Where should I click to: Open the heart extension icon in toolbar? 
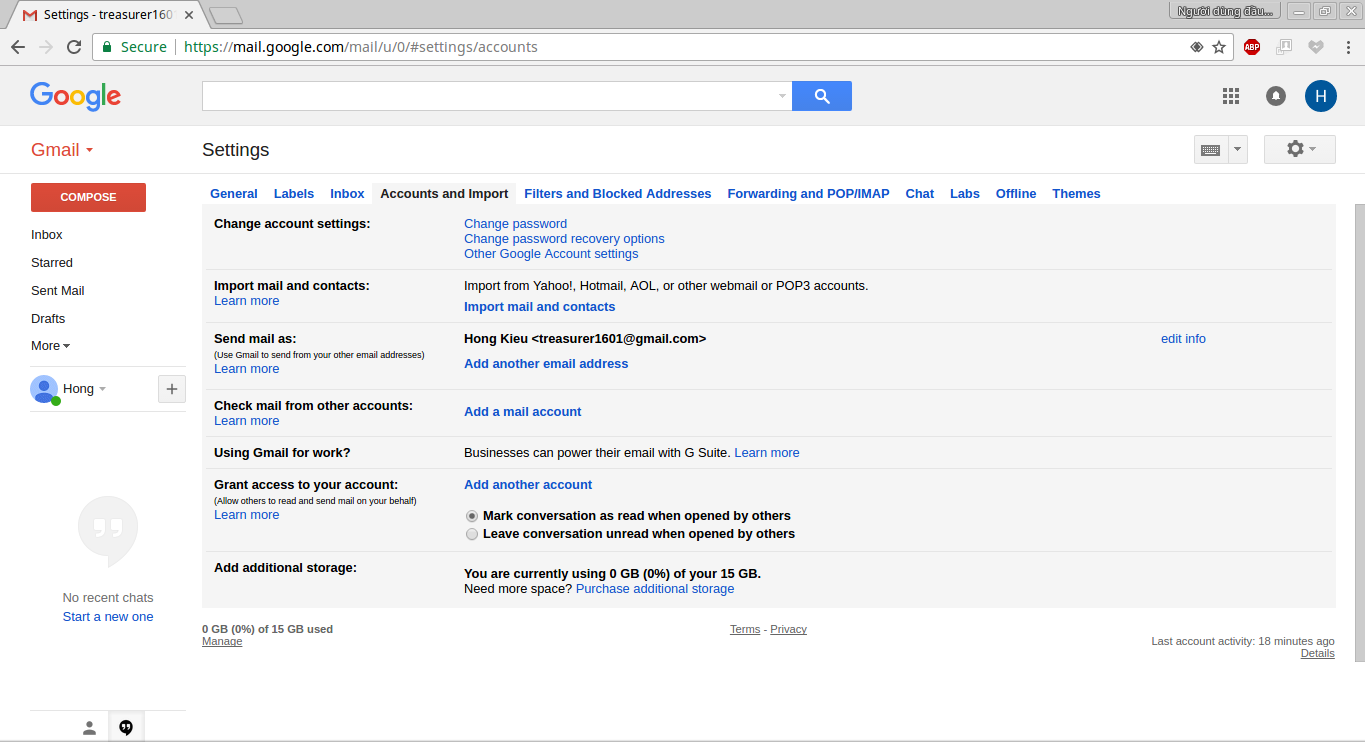[x=1316, y=47]
